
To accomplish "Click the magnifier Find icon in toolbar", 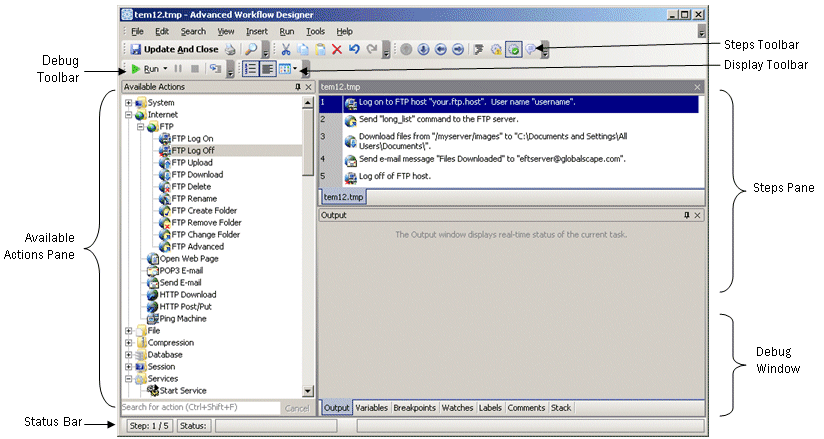I will [x=251, y=49].
